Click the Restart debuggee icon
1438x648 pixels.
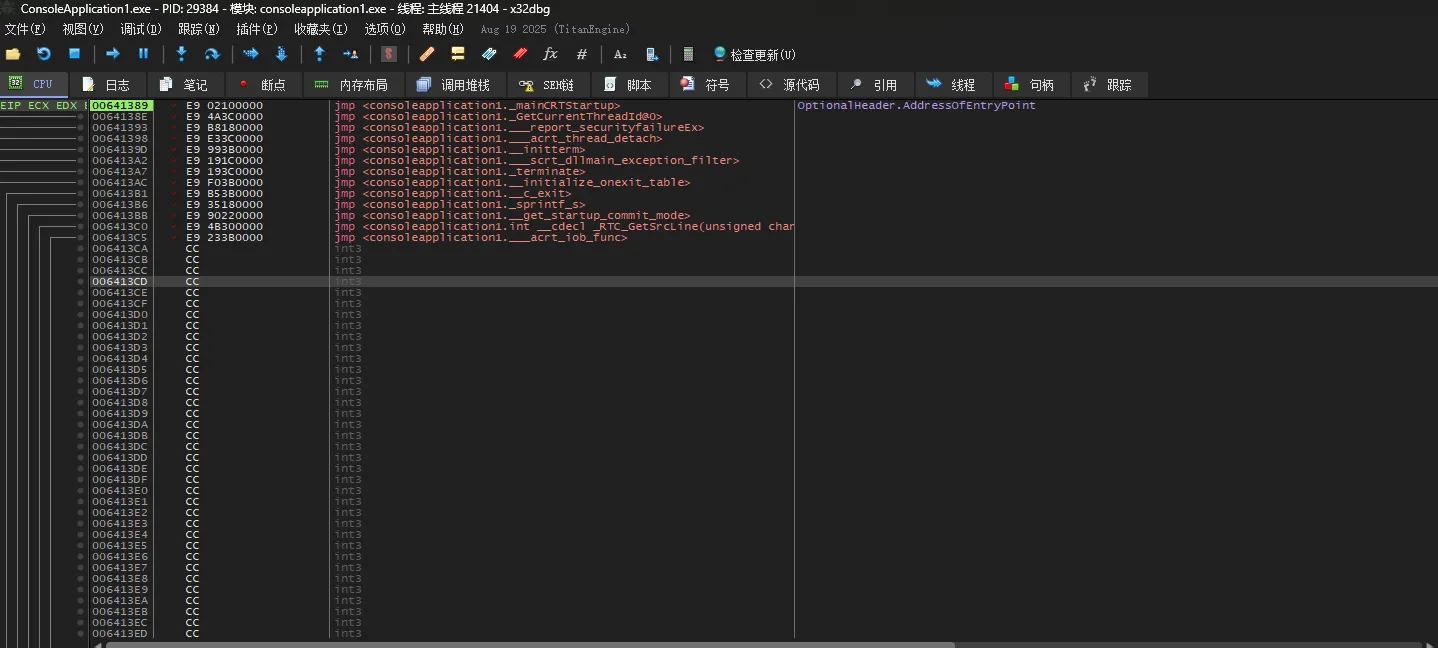pyautogui.click(x=43, y=54)
